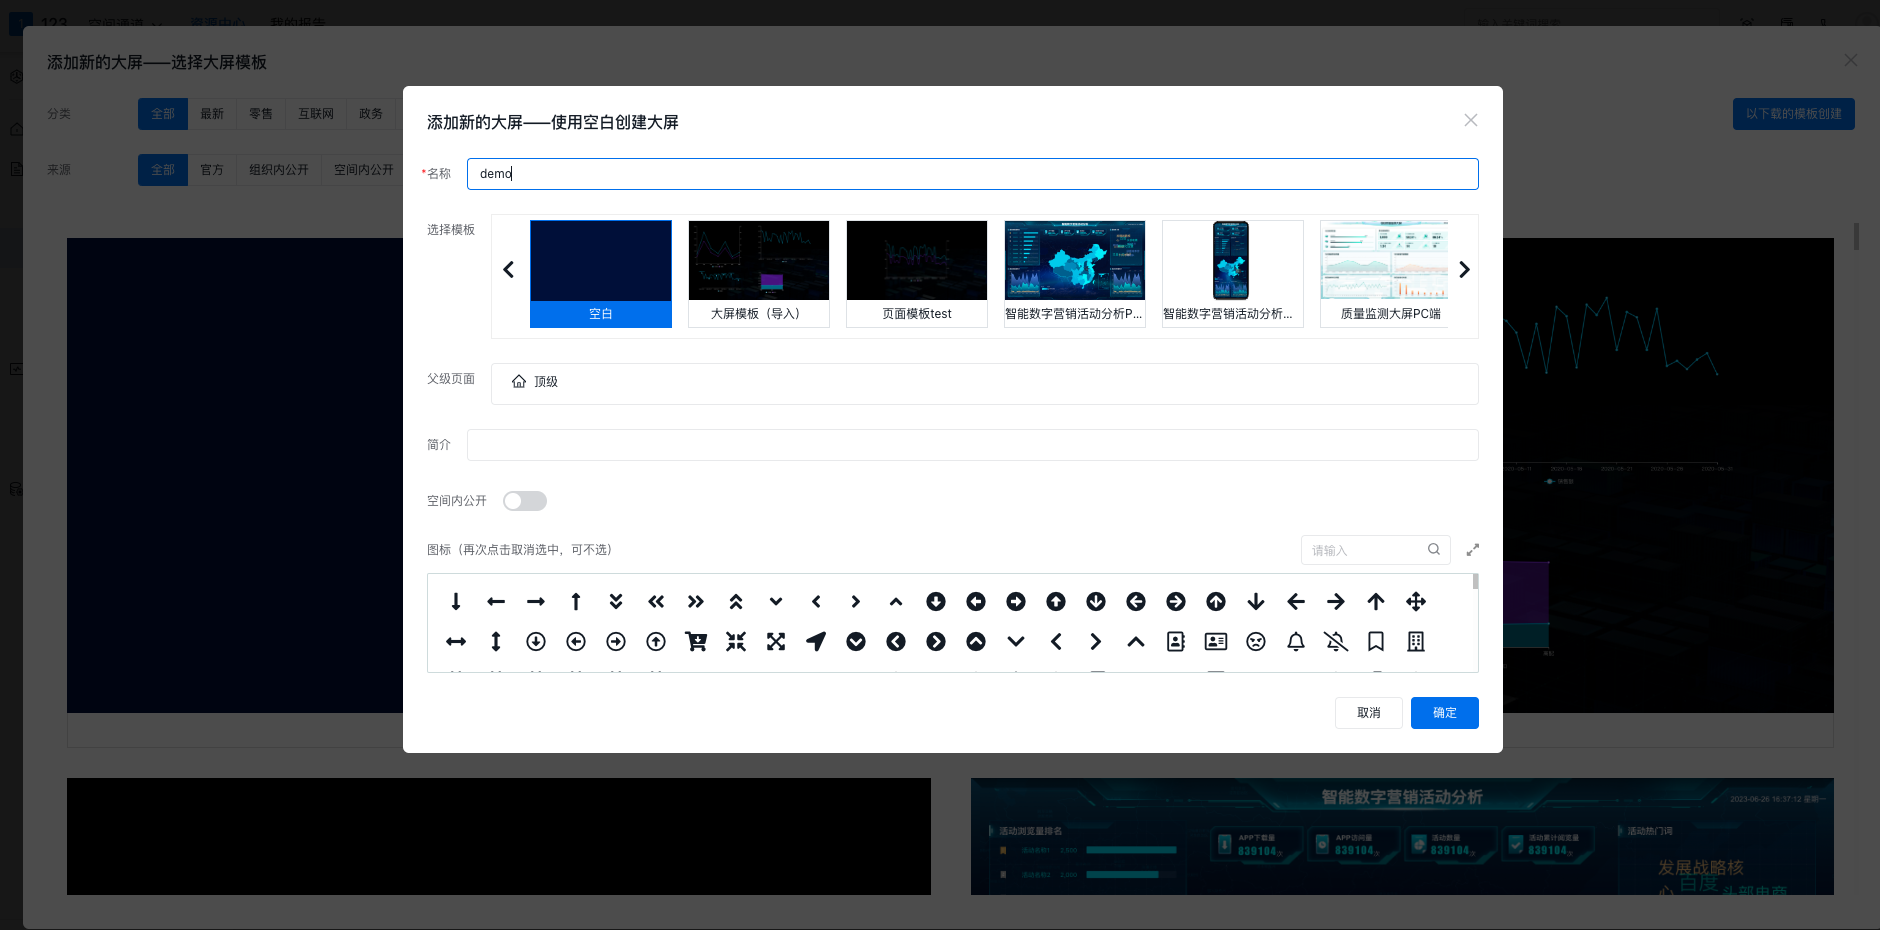This screenshot has height=930, width=1880.
Task: Click the 确定 button
Action: (x=1445, y=713)
